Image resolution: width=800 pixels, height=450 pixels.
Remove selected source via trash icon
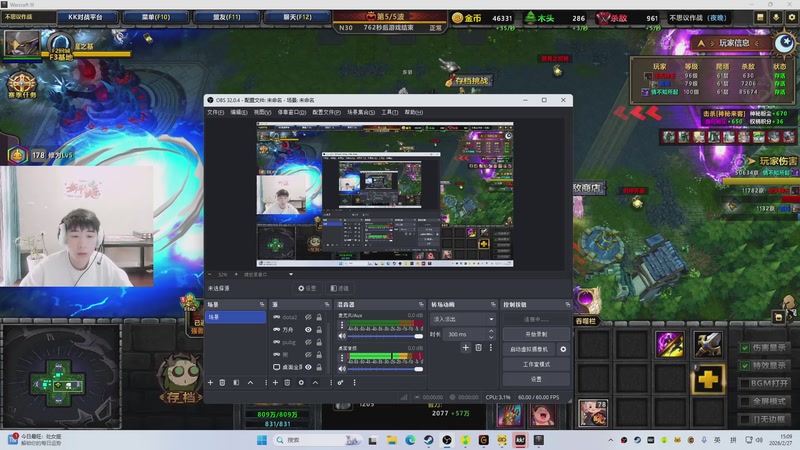pyautogui.click(x=287, y=382)
